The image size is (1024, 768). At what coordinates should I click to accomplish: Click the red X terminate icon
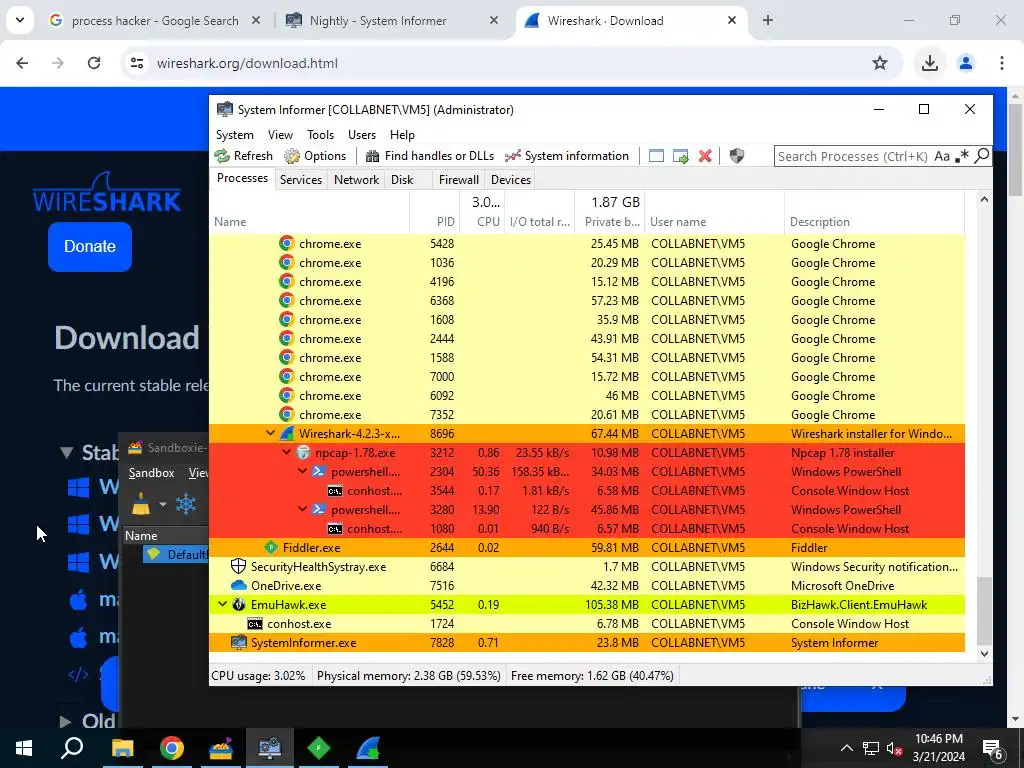(x=705, y=156)
